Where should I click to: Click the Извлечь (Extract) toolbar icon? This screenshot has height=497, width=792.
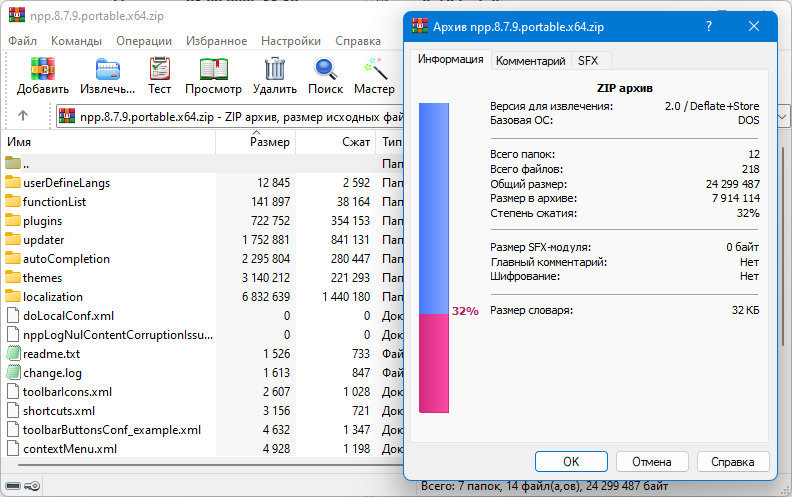click(x=108, y=69)
